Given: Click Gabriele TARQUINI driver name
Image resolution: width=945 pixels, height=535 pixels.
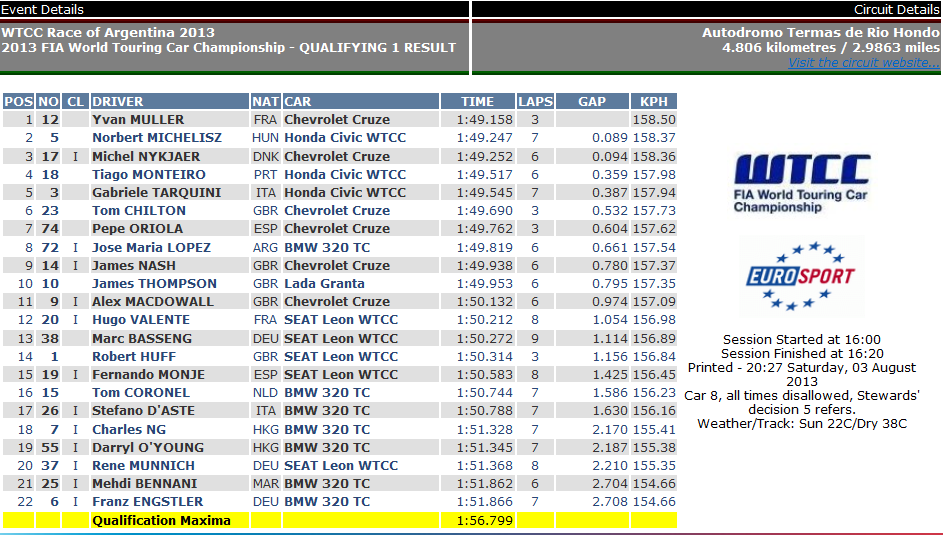Looking at the screenshot, I should tap(156, 192).
